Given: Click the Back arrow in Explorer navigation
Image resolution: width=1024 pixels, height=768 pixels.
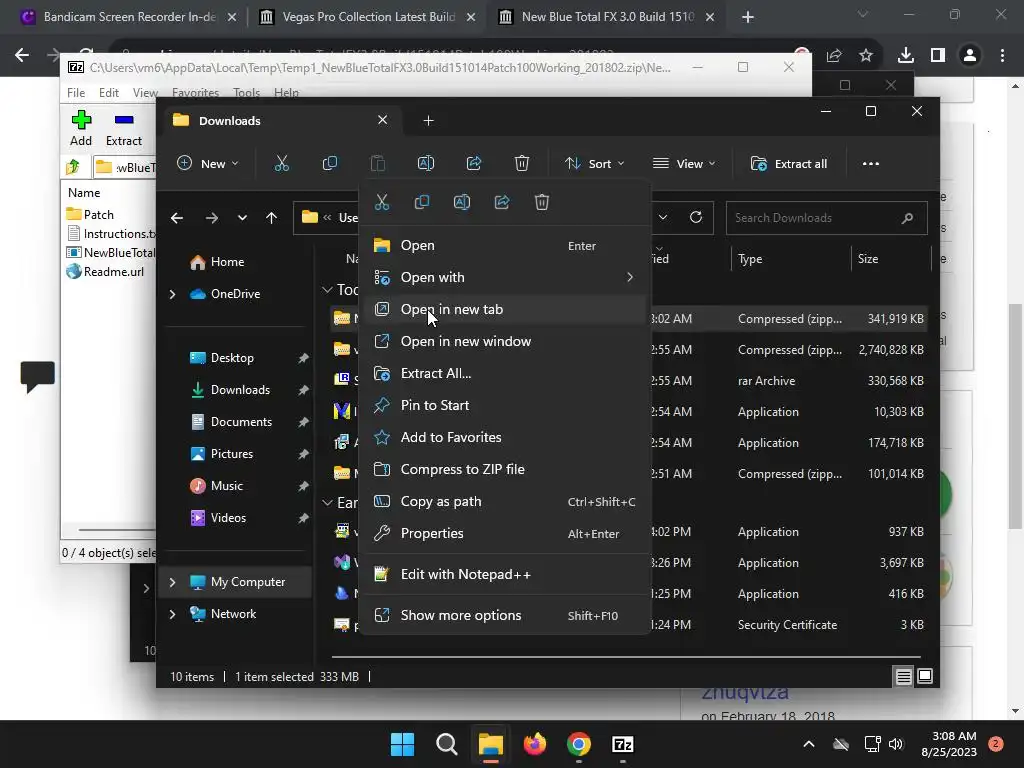Looking at the screenshot, I should [177, 218].
